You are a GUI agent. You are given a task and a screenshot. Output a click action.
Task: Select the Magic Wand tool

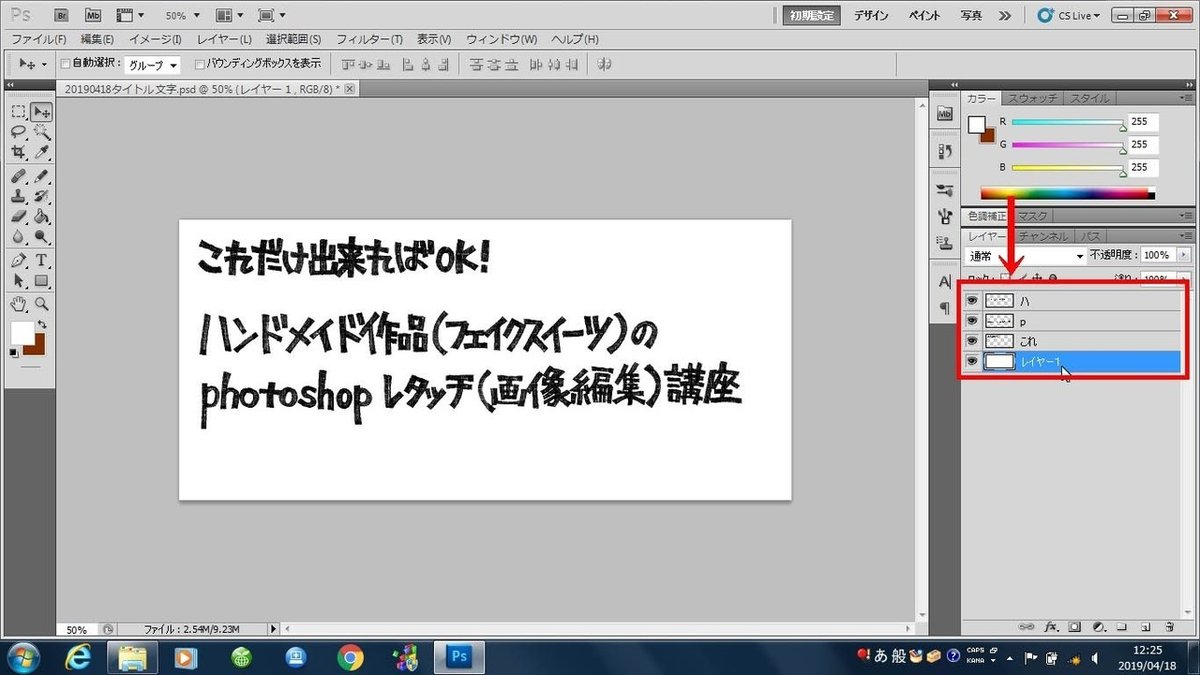pos(41,132)
